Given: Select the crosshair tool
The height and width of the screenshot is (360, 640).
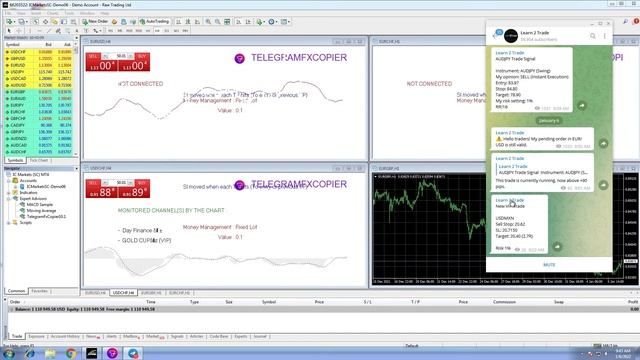Looking at the screenshot, I should (x=19, y=31).
